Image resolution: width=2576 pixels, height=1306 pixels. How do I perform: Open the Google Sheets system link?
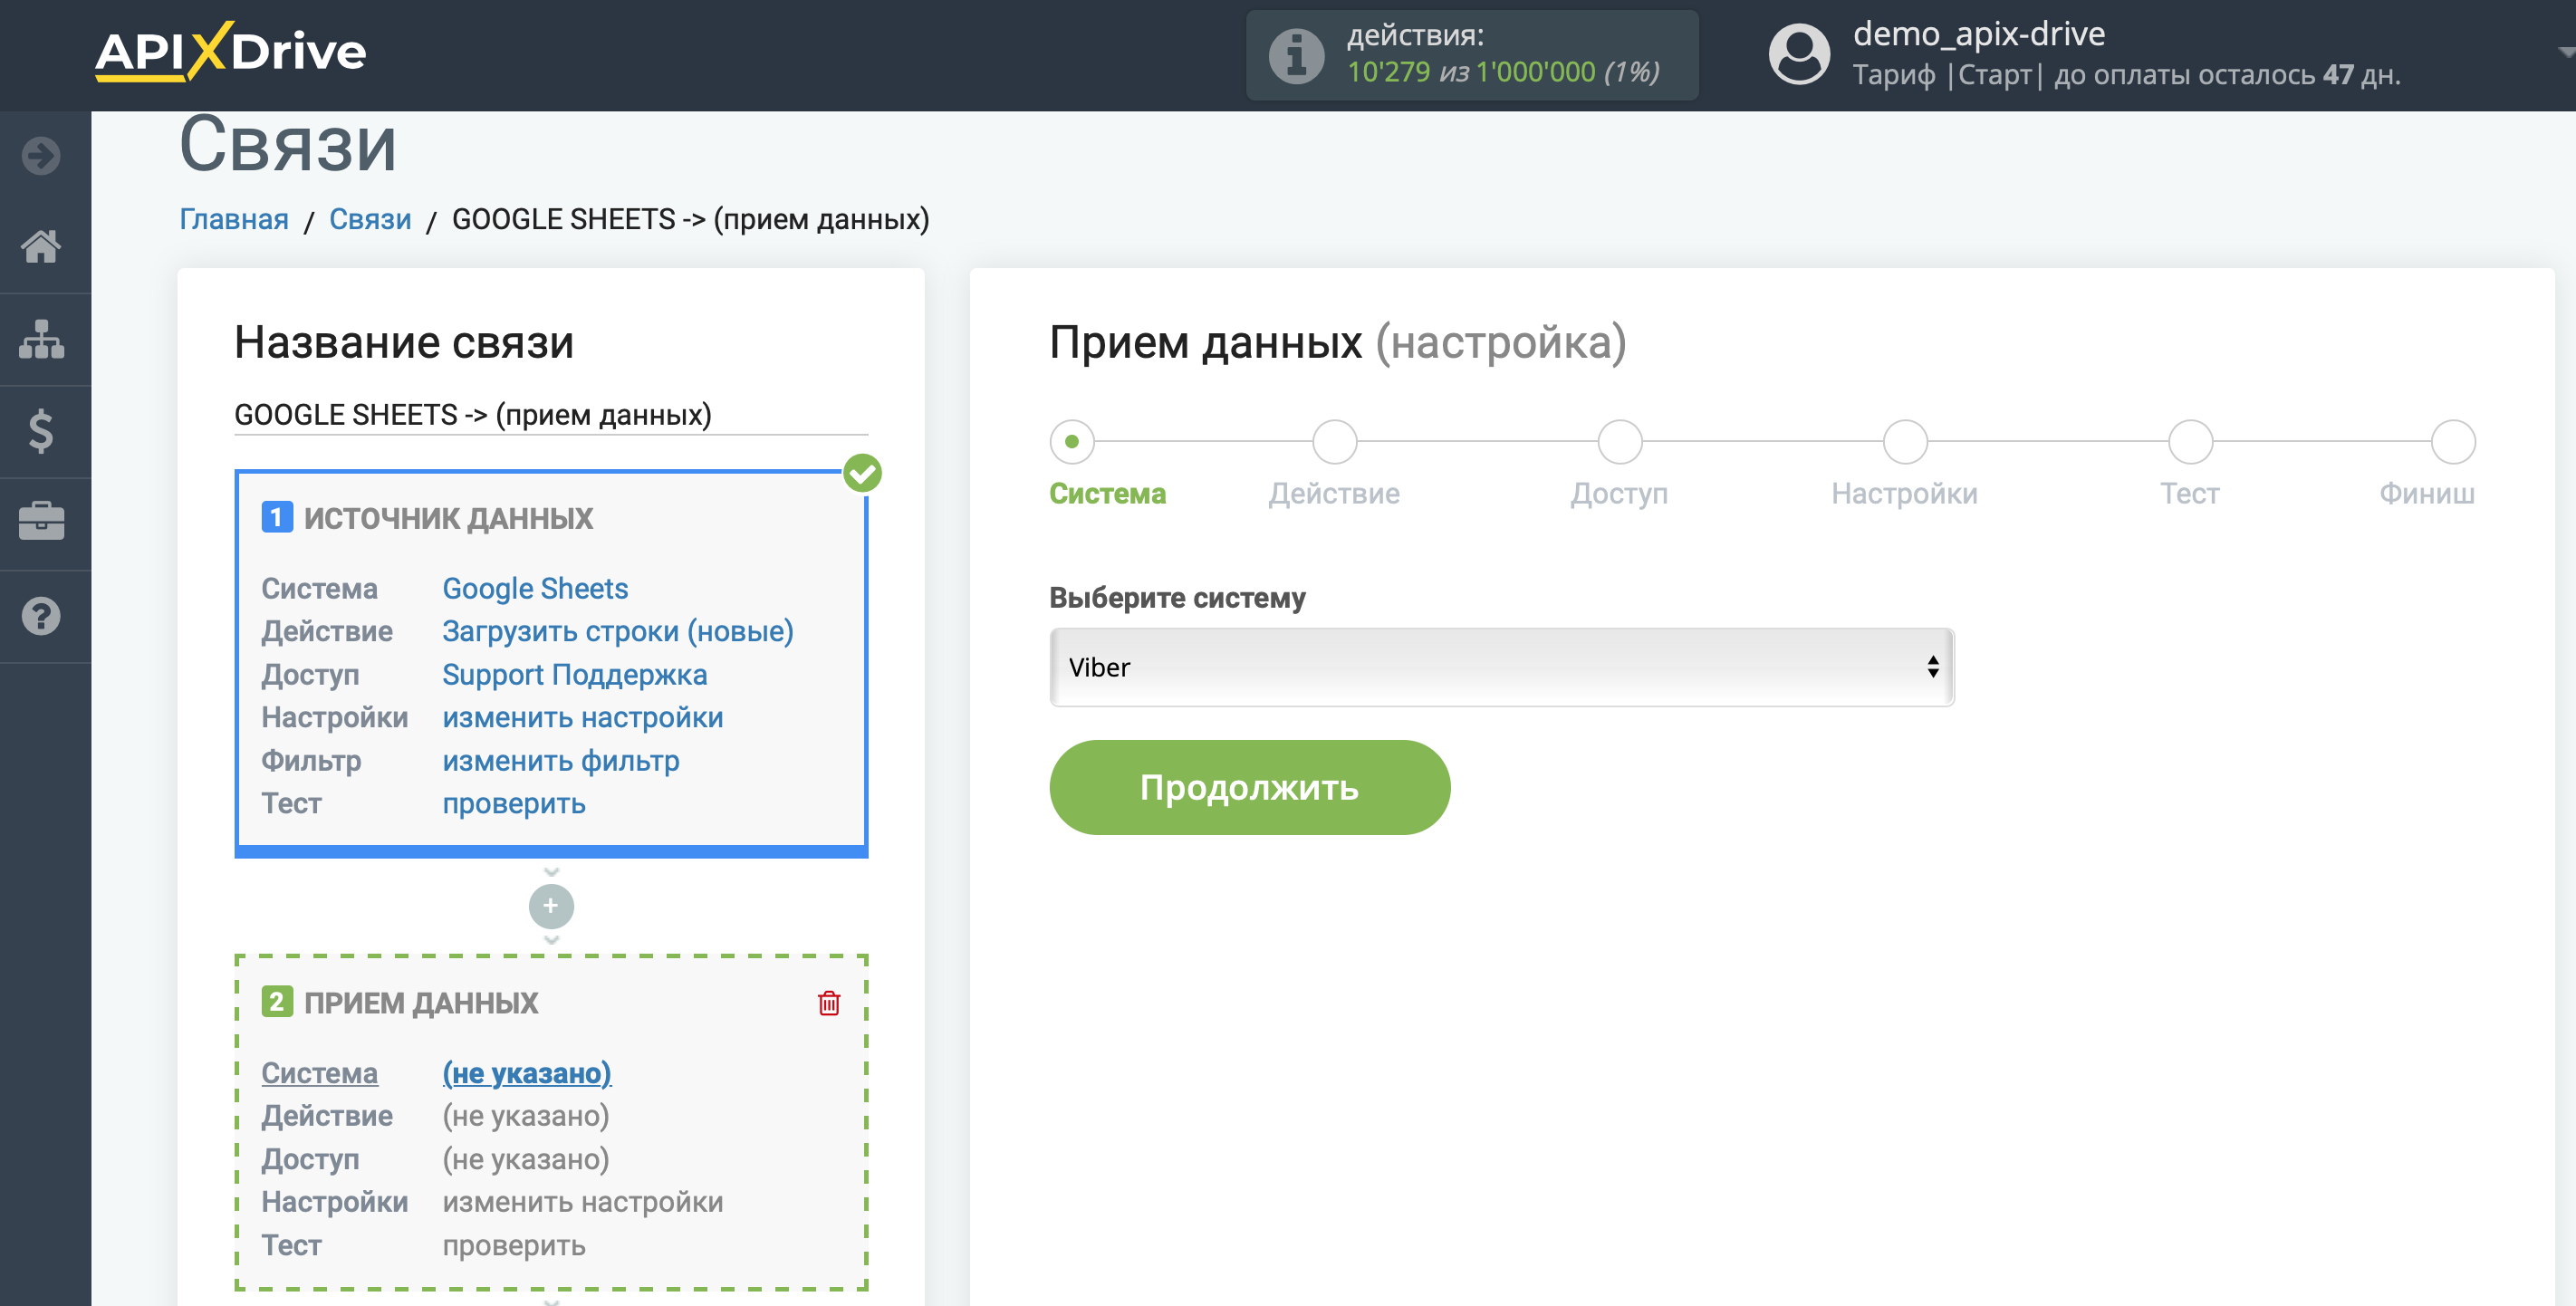point(535,588)
